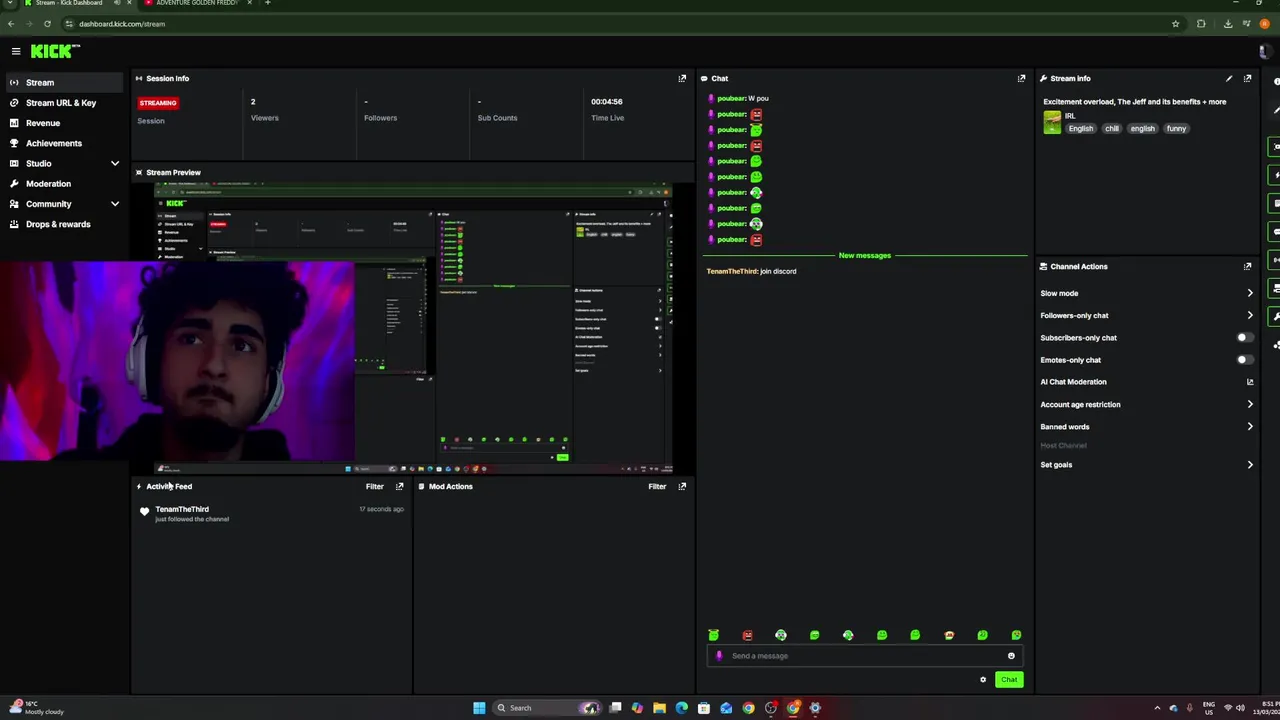Viewport: 1280px width, 720px height.
Task: Click the English language tag
Action: click(1081, 129)
